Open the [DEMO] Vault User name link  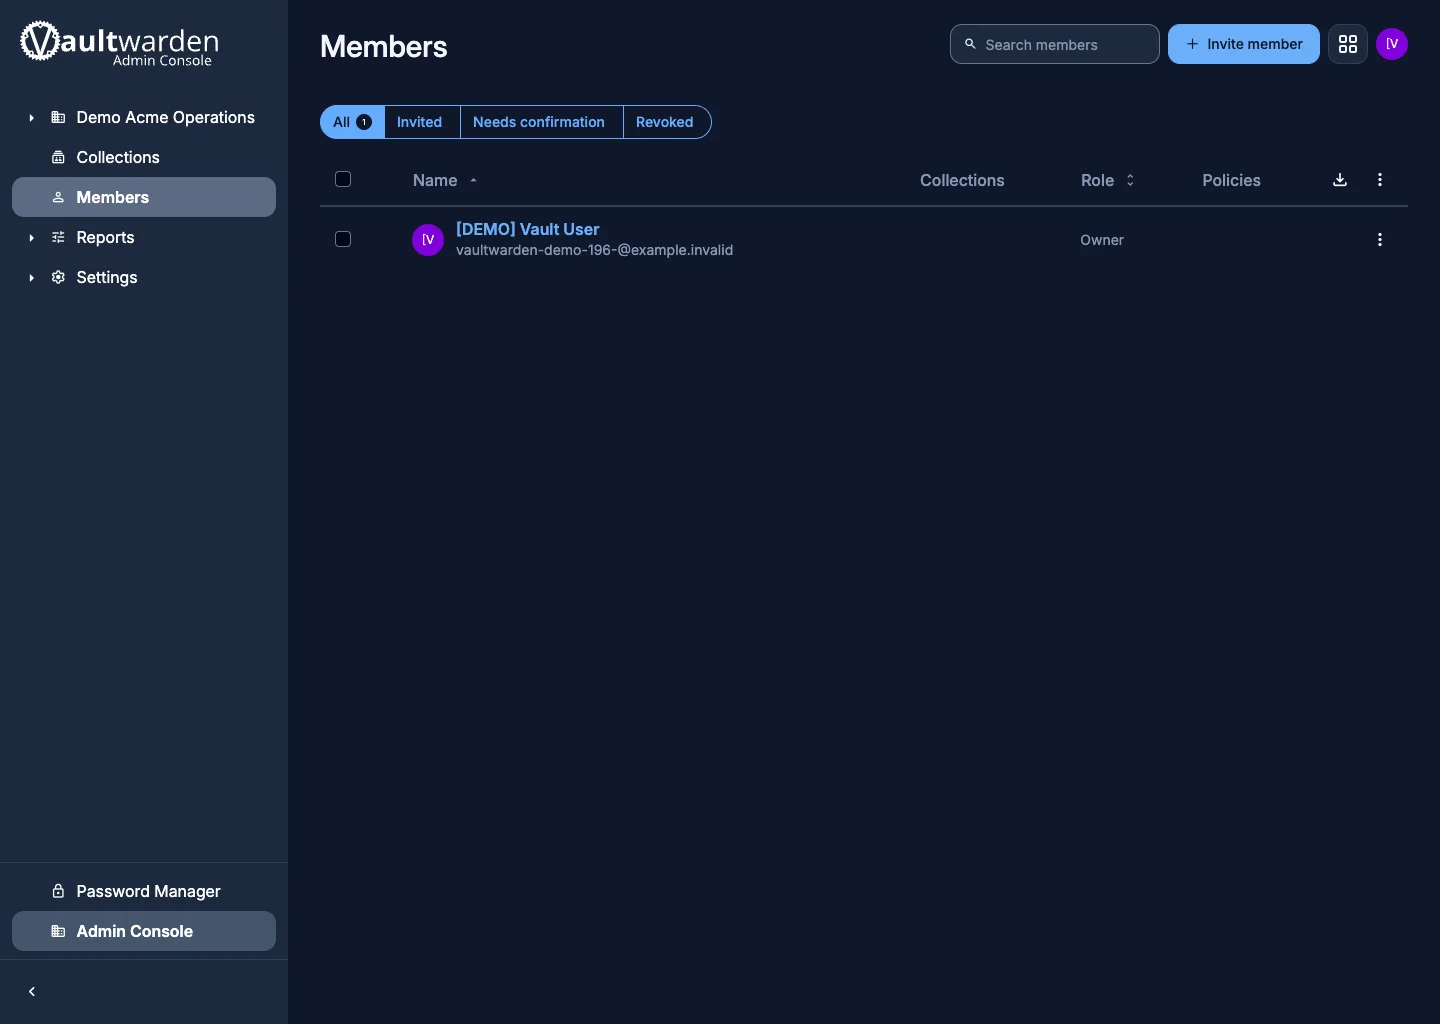pyautogui.click(x=528, y=229)
